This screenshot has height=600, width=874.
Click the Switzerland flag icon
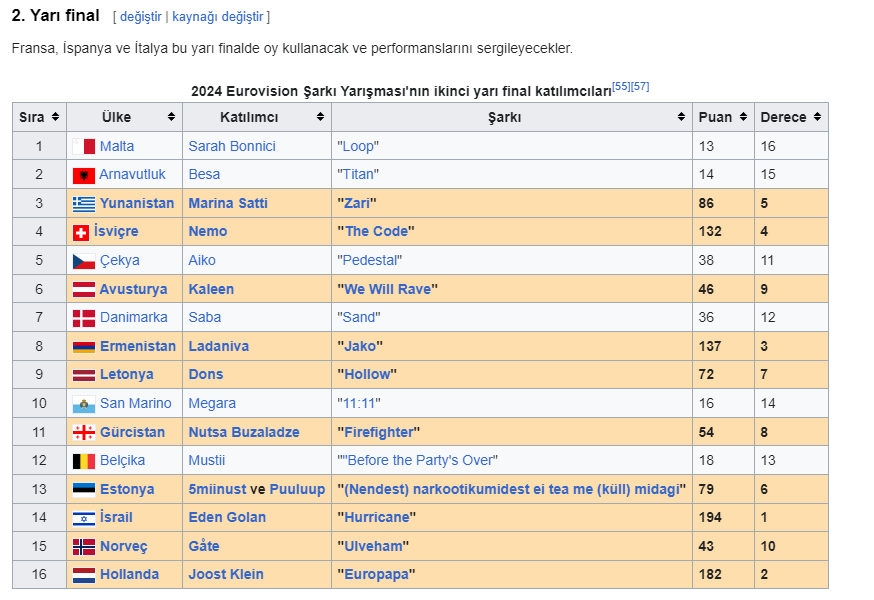click(x=81, y=232)
